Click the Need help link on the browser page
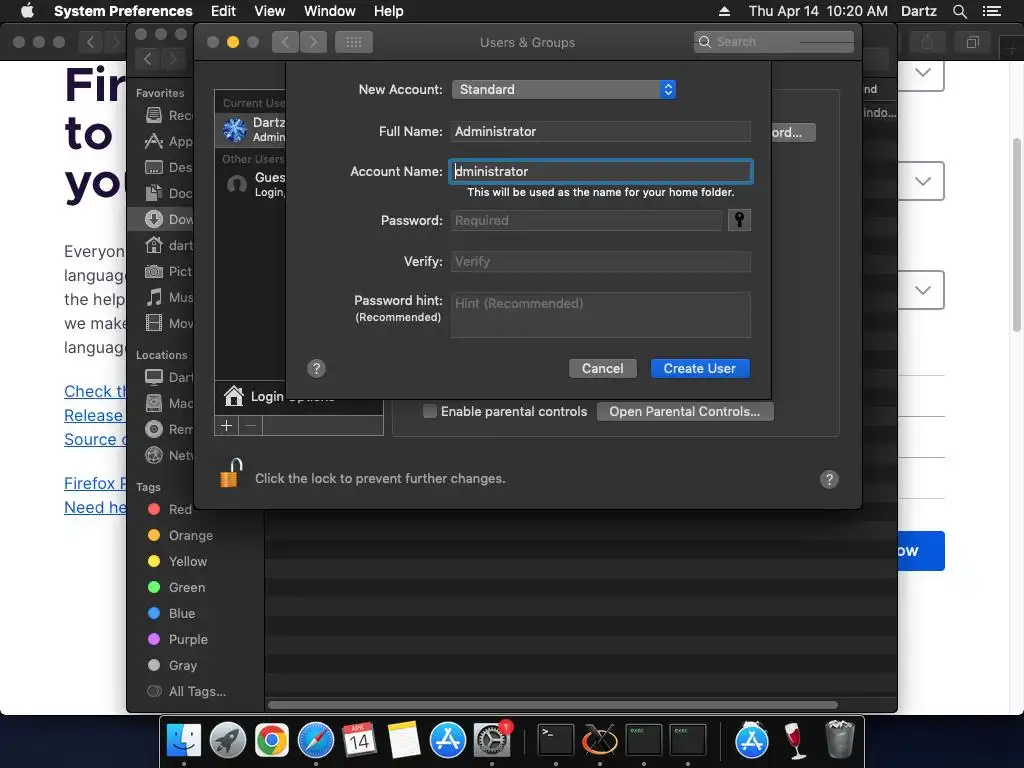 point(95,507)
